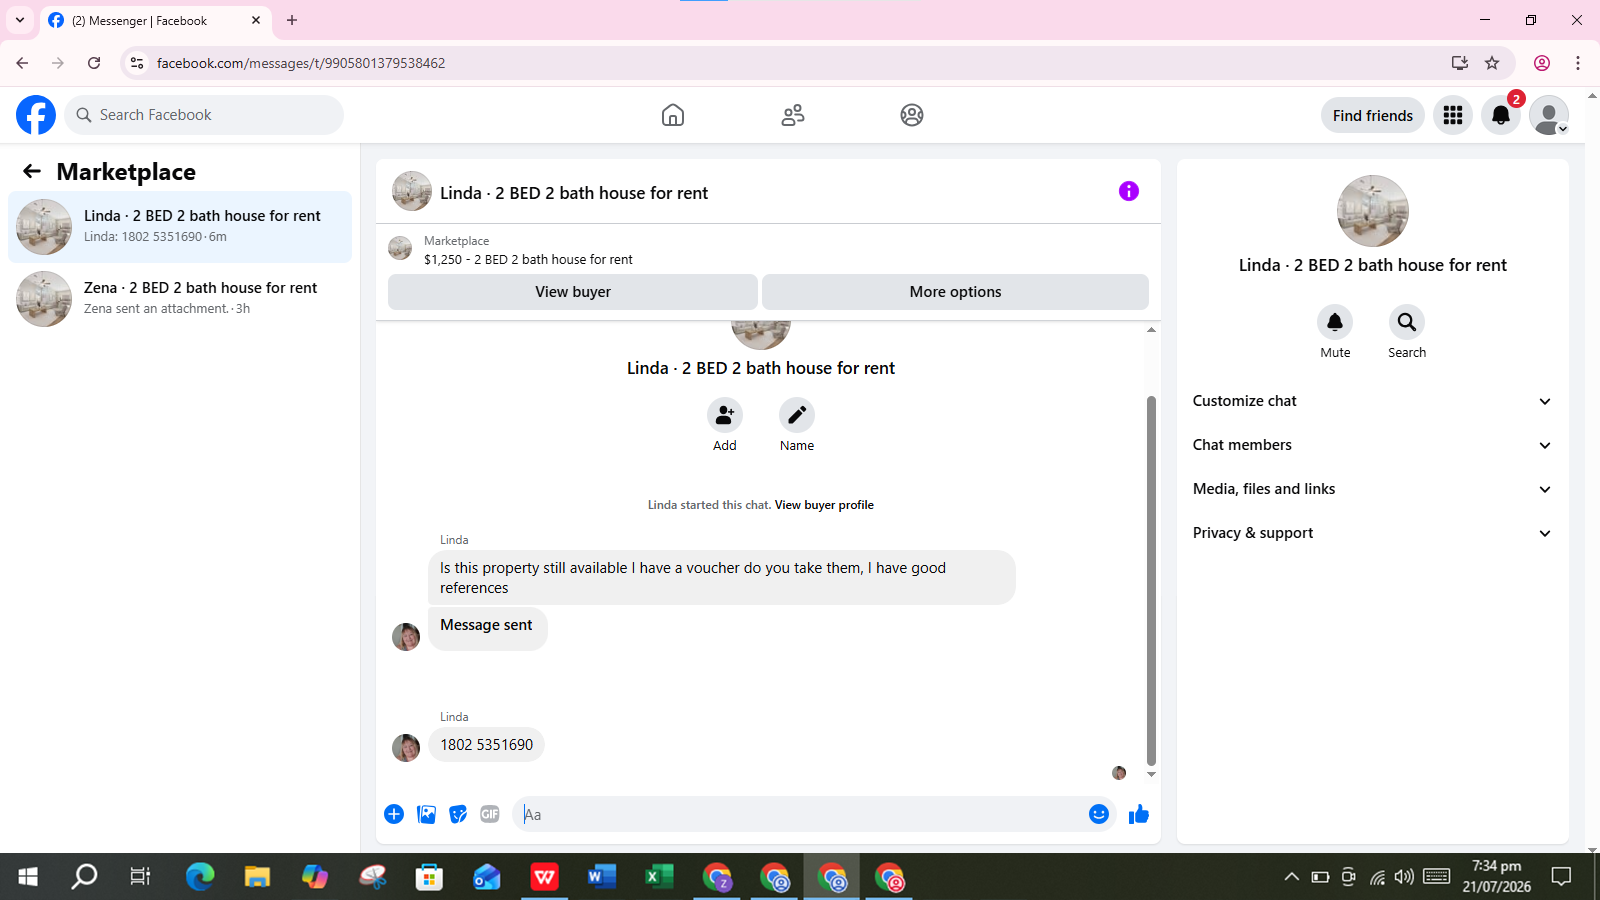The height and width of the screenshot is (900, 1600).
Task: Open the $1,250 marketplace listing banner
Action: click(x=768, y=250)
